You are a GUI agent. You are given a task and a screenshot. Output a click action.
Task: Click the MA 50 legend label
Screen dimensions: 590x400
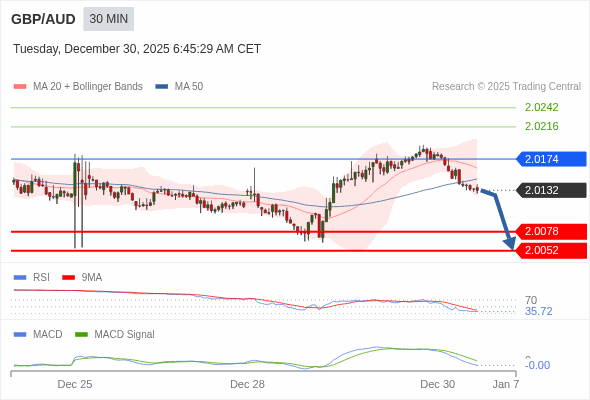coord(189,87)
